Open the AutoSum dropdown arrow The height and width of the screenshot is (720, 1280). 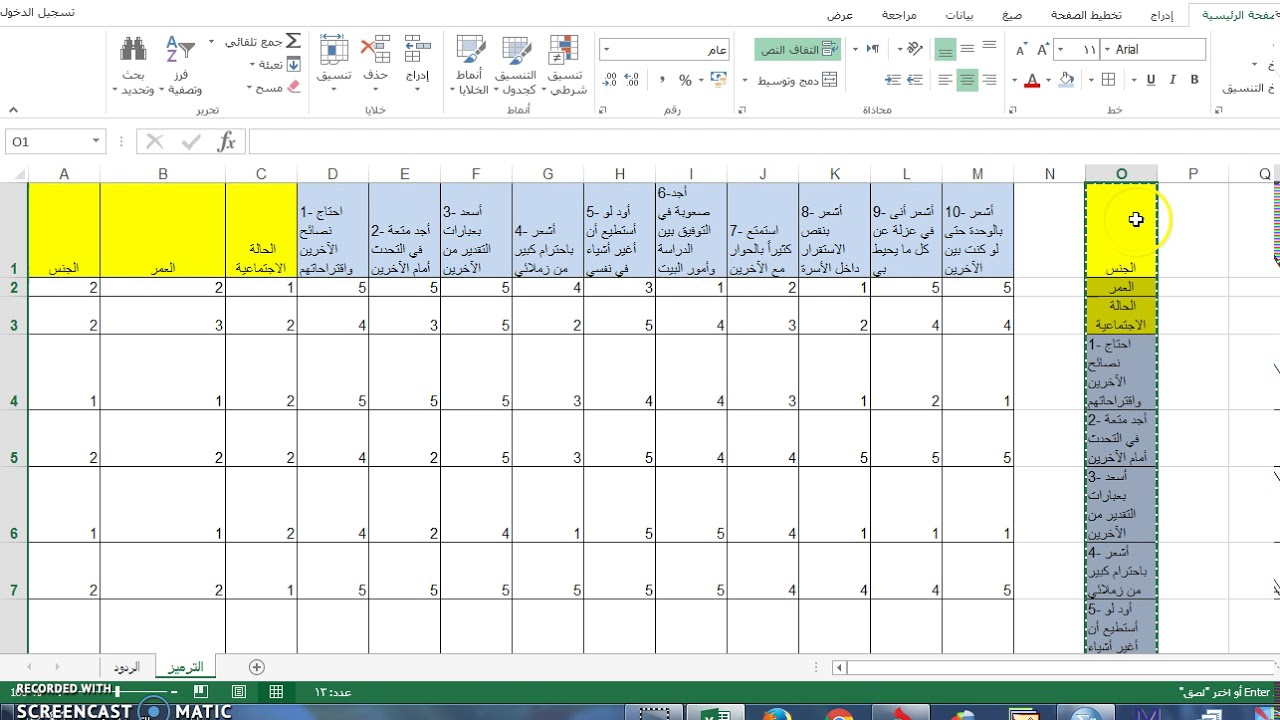[x=211, y=41]
